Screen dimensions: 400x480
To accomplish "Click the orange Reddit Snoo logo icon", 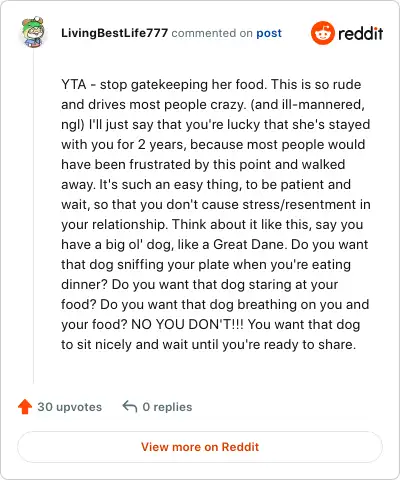I will 322,33.
